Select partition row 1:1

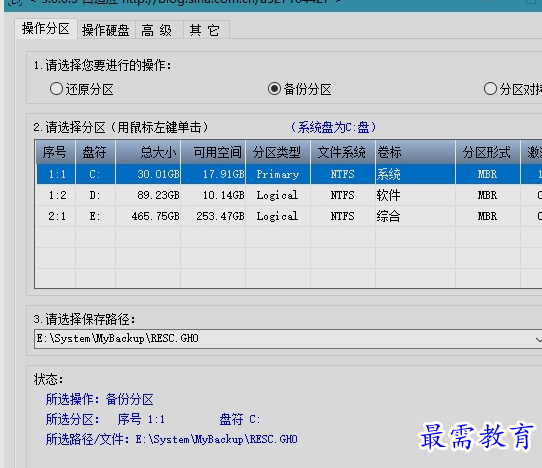pos(289,174)
